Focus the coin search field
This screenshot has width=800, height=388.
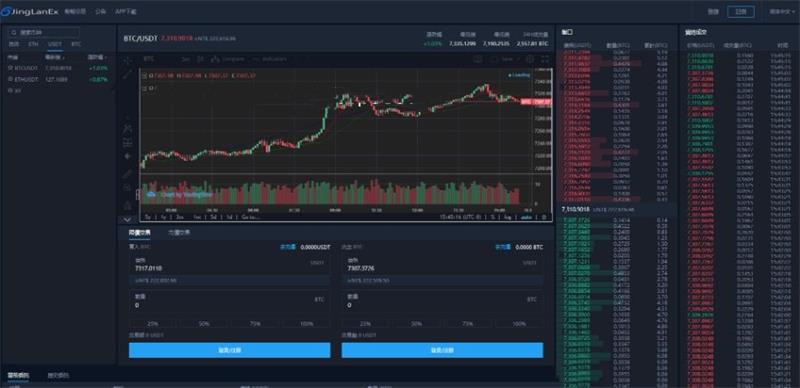tap(43, 32)
